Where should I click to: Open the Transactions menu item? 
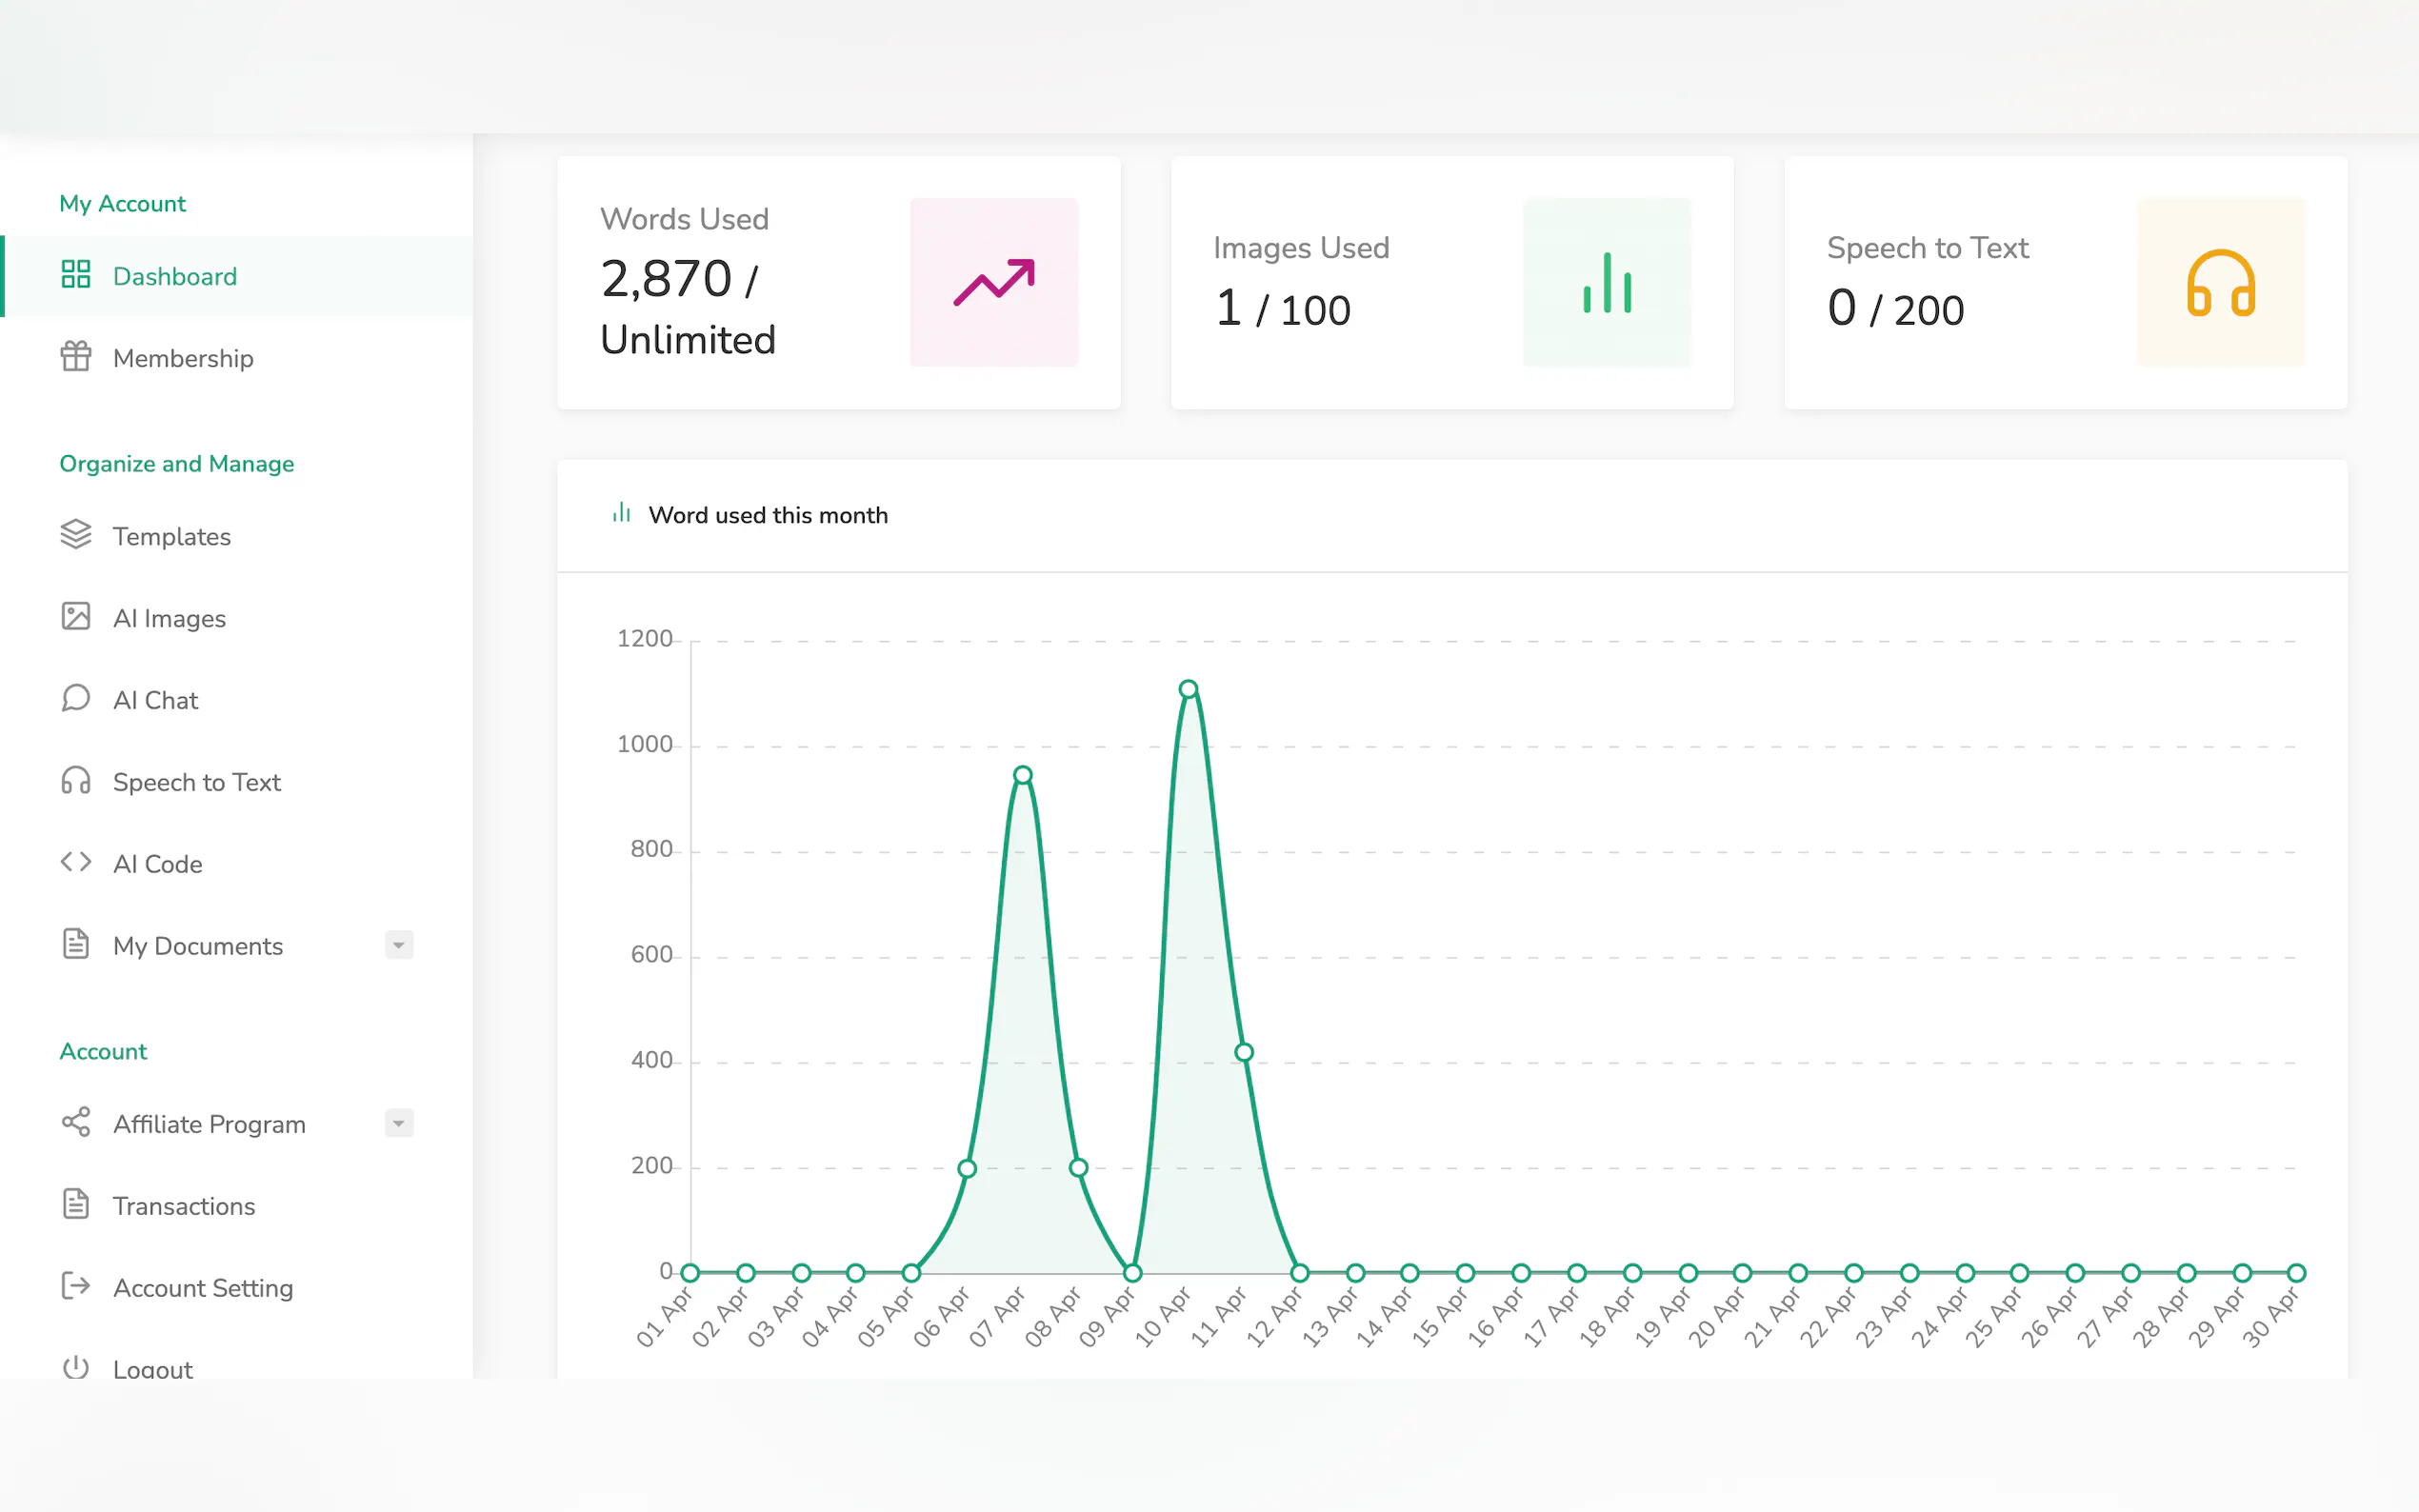pos(184,1206)
